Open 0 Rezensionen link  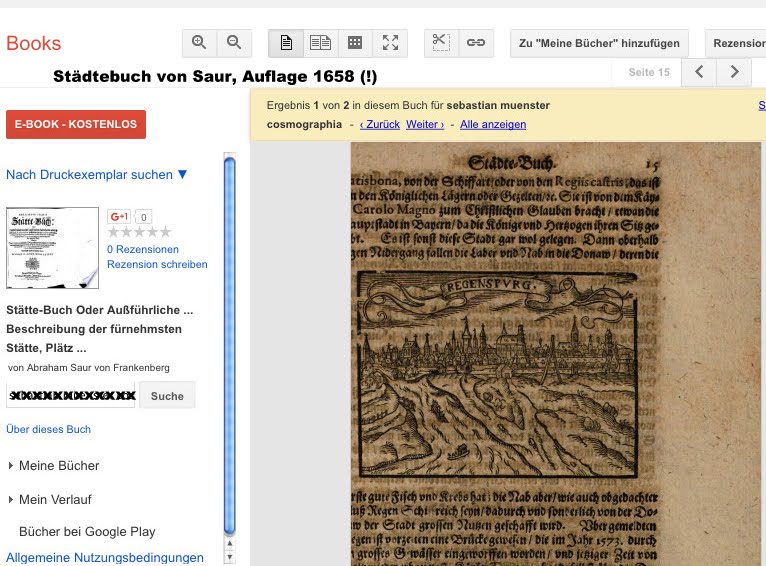coord(143,249)
